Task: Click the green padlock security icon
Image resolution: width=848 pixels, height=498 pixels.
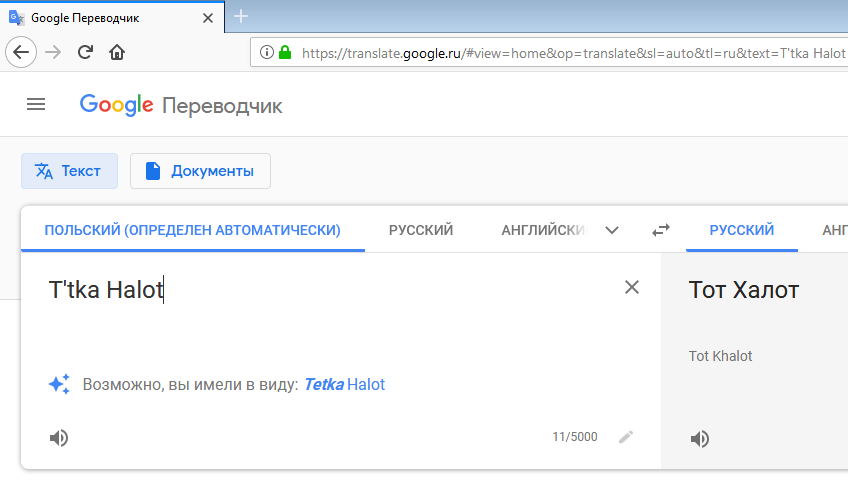Action: (285, 52)
